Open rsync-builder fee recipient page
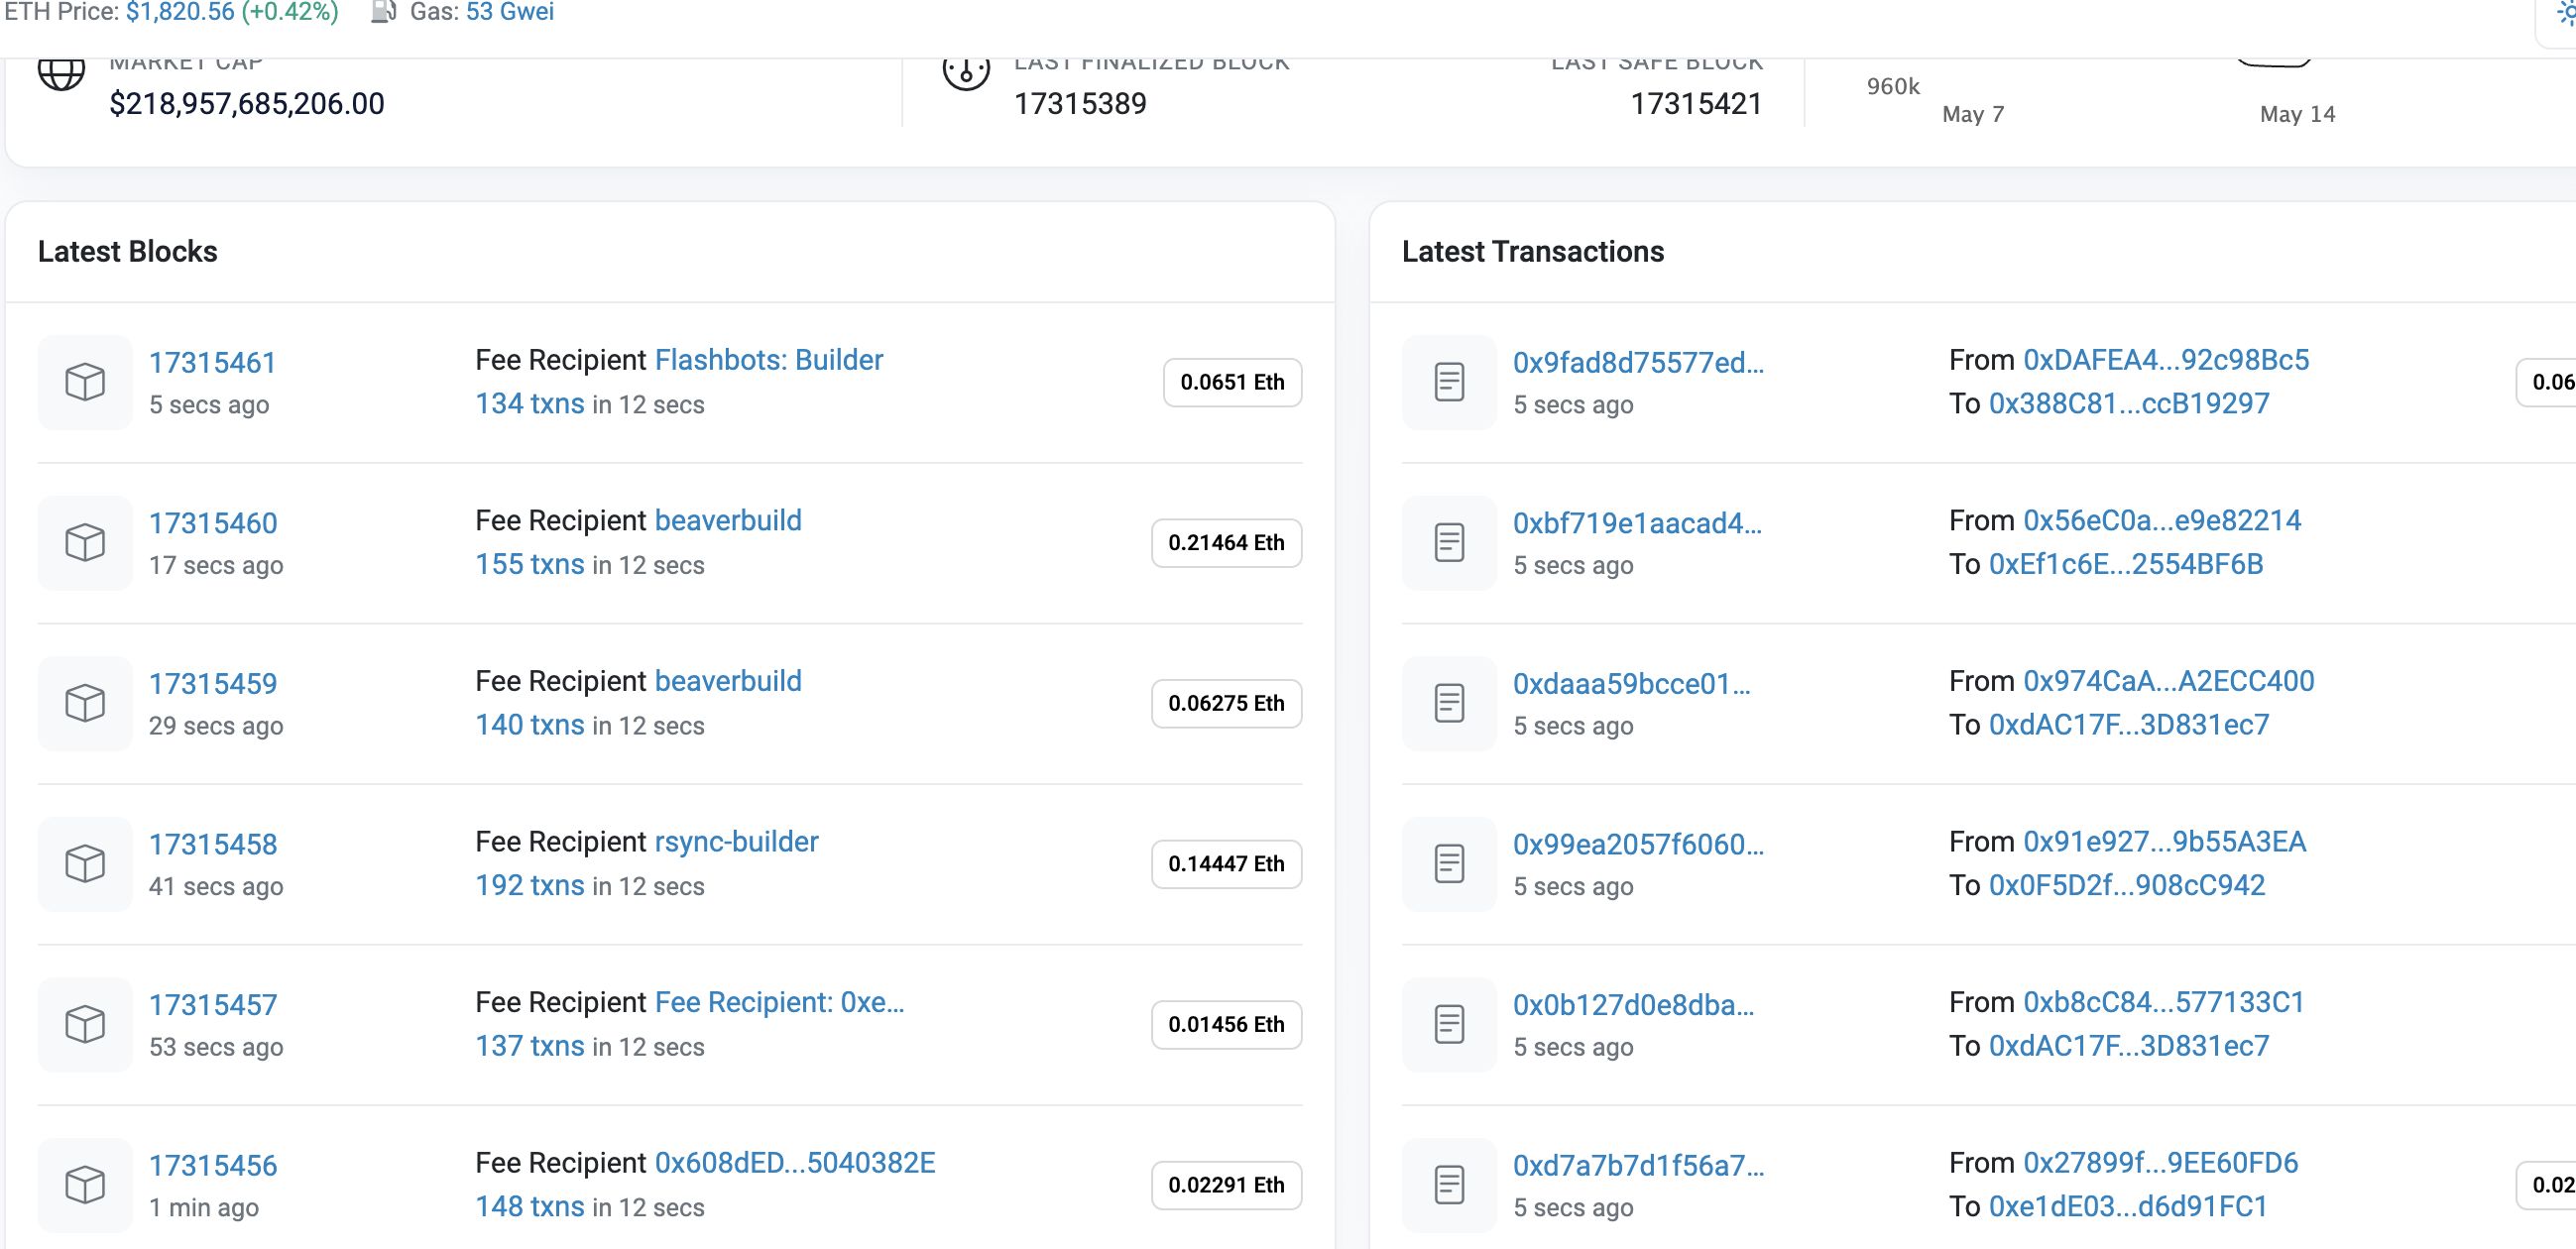This screenshot has height=1249, width=2576. 736,842
